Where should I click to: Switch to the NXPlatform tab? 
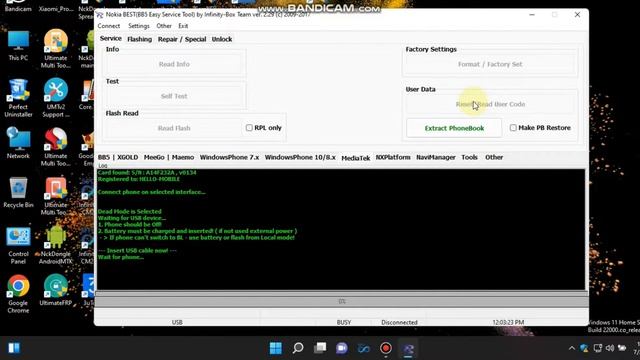click(x=393, y=157)
